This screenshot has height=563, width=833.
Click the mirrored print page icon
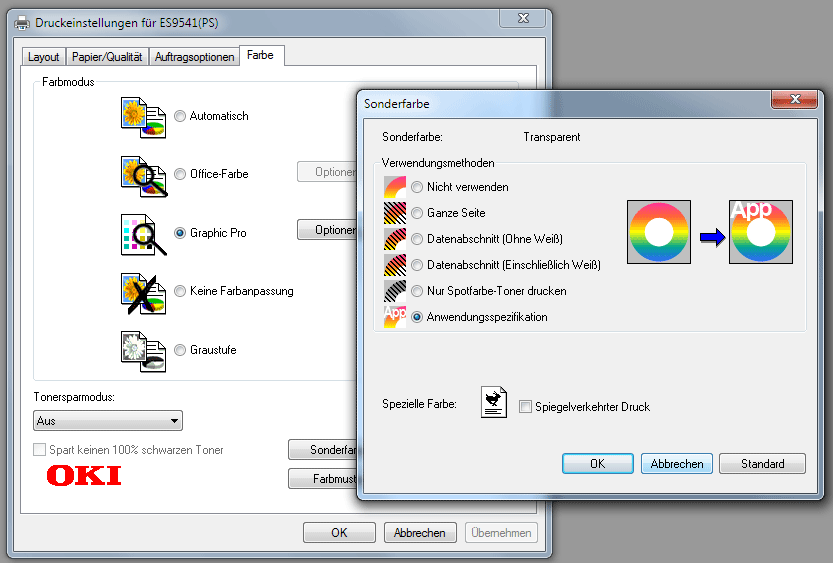pyautogui.click(x=494, y=402)
